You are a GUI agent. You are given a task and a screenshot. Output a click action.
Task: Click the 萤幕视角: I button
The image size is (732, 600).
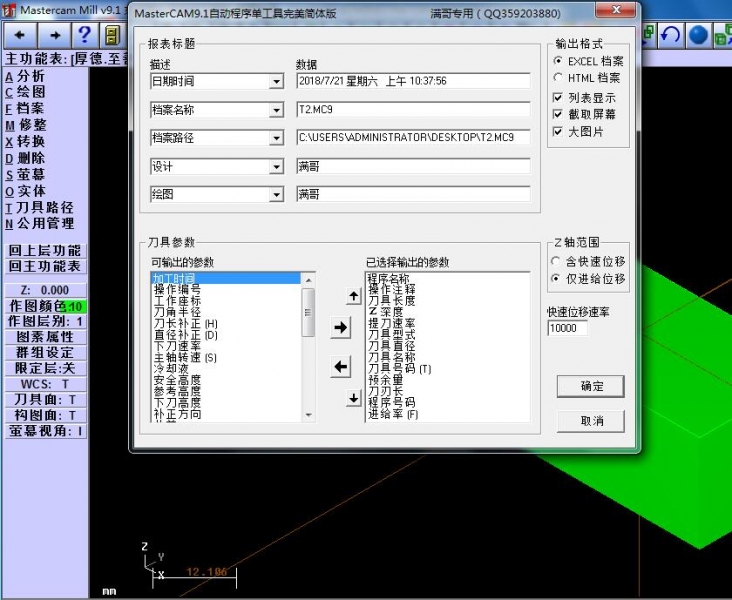[x=45, y=431]
